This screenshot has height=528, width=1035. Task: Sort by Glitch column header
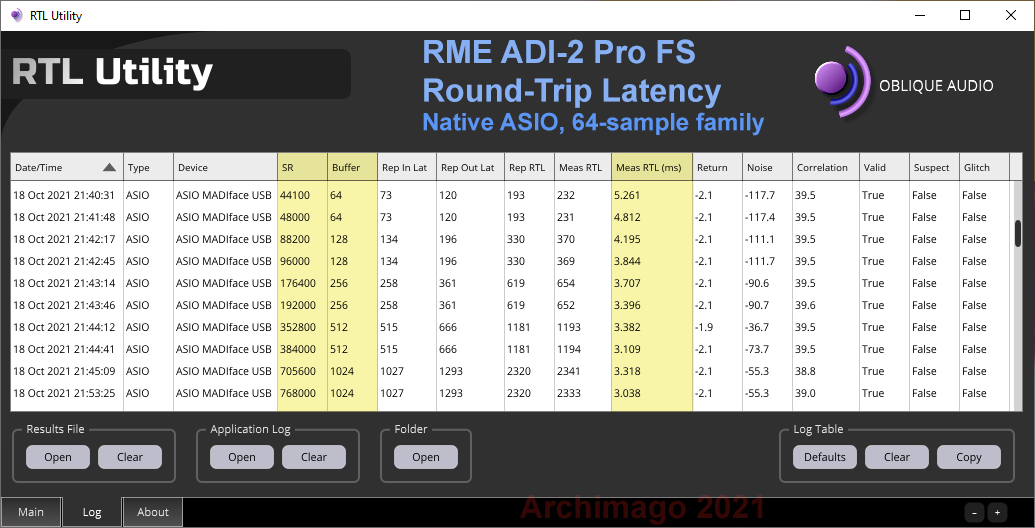point(984,168)
